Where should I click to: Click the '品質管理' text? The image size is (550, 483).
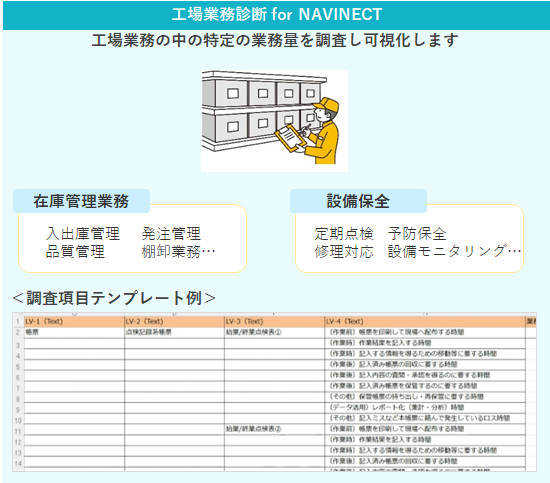click(x=75, y=251)
